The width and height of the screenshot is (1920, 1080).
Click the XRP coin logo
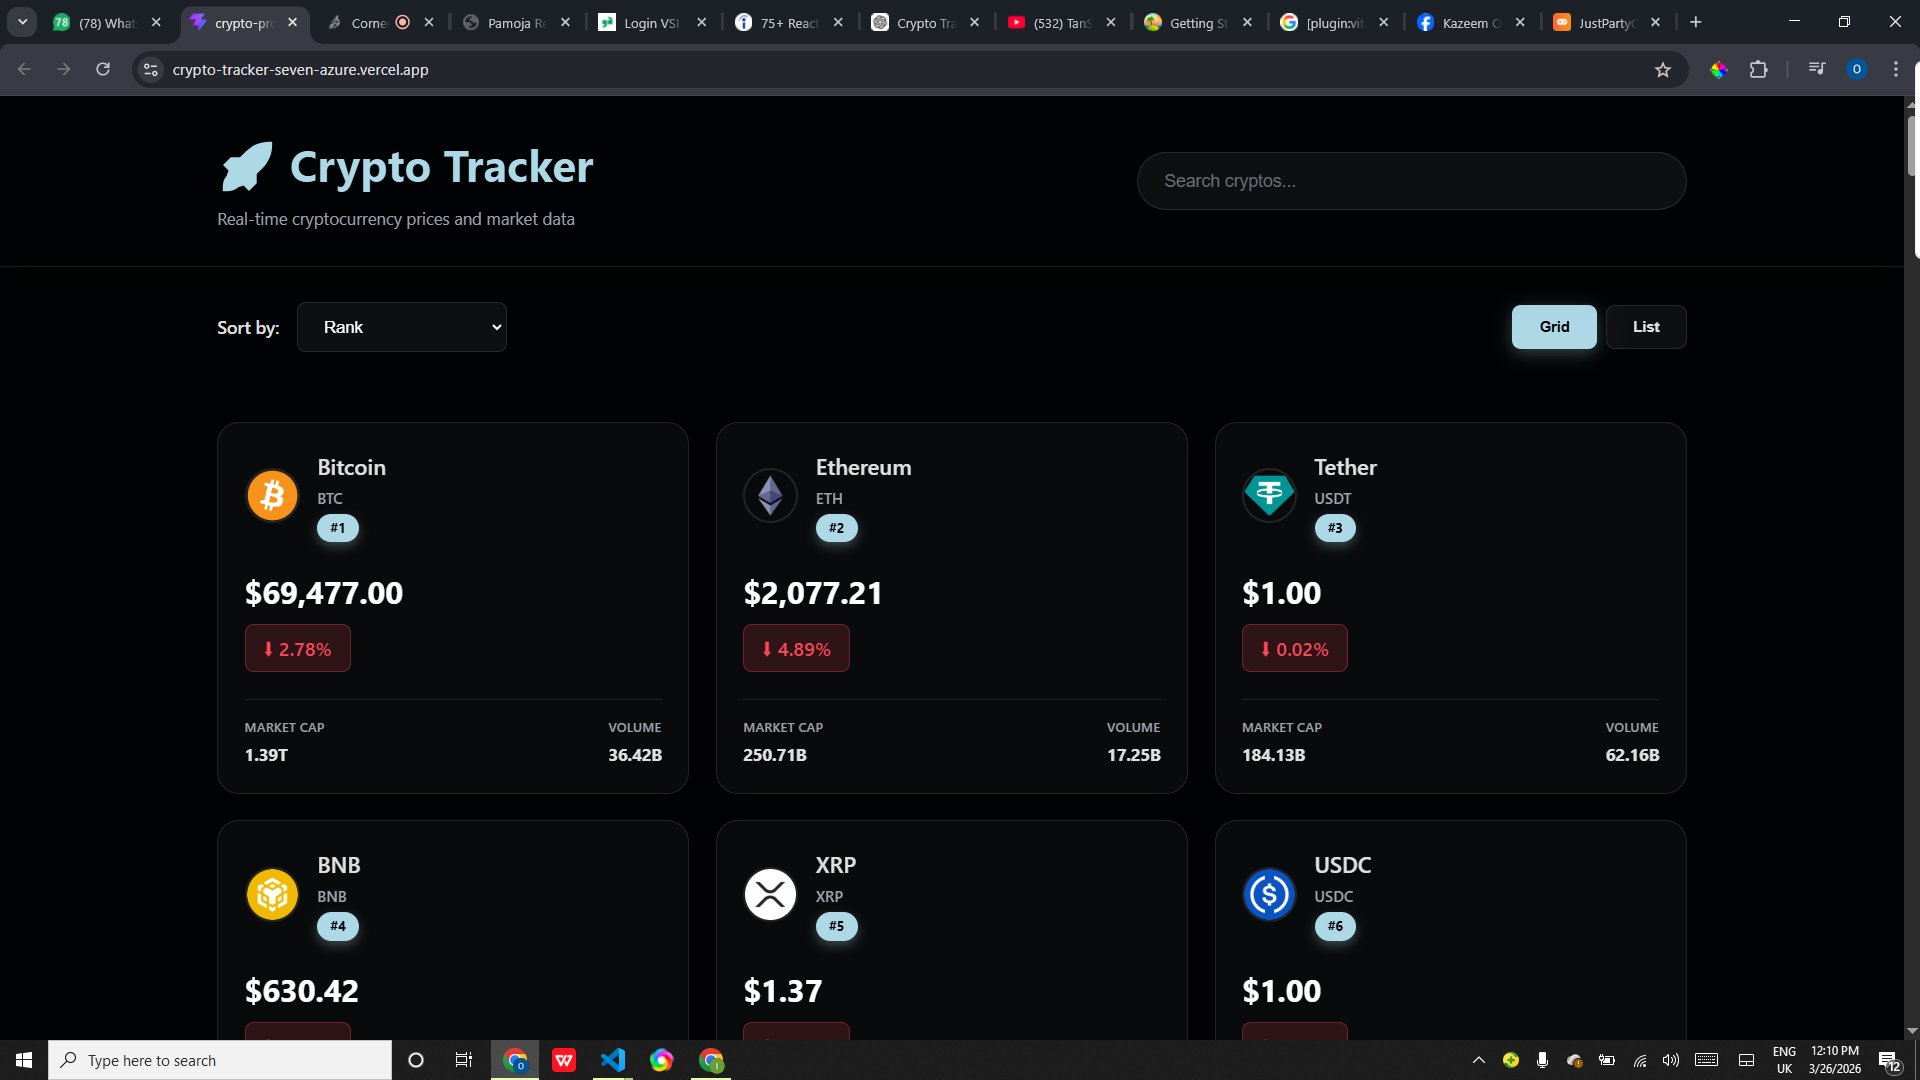point(770,894)
